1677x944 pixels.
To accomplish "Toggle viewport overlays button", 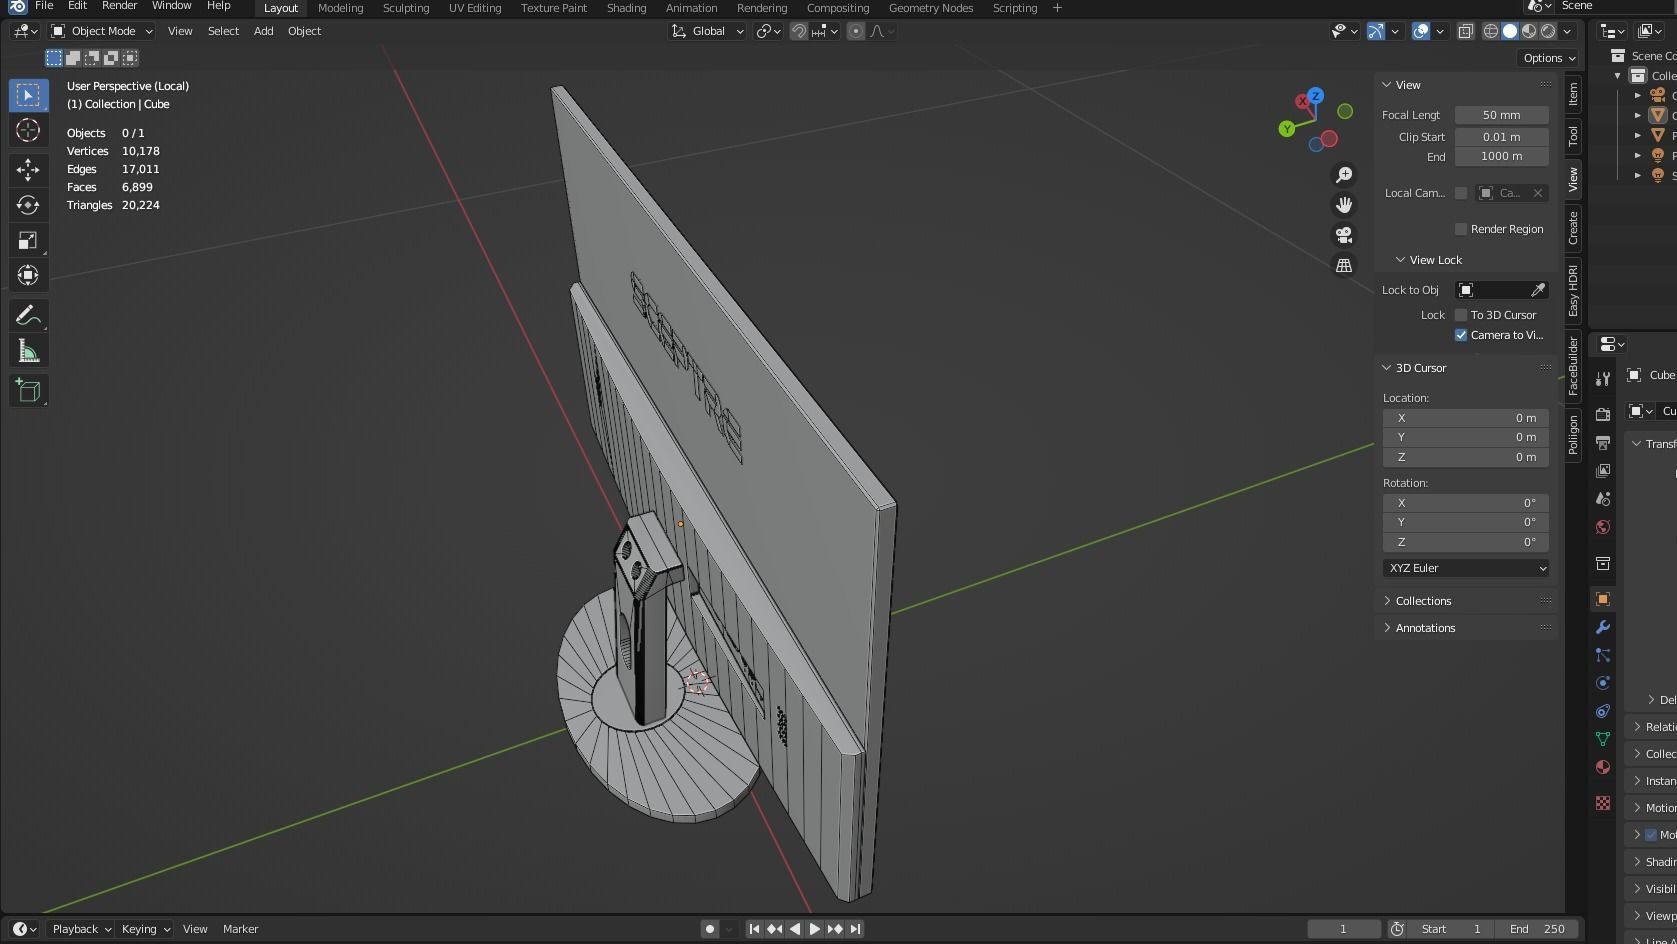I will (x=1421, y=31).
